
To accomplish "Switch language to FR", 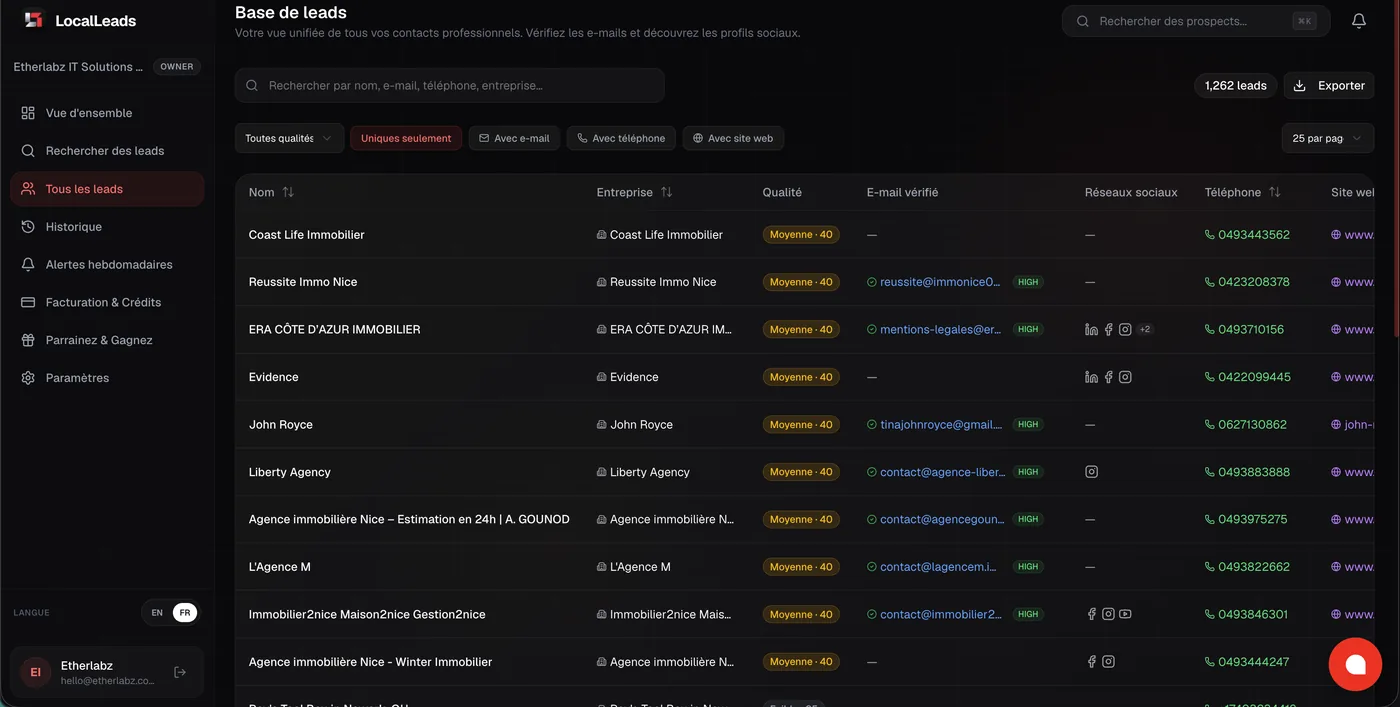I will pos(185,613).
